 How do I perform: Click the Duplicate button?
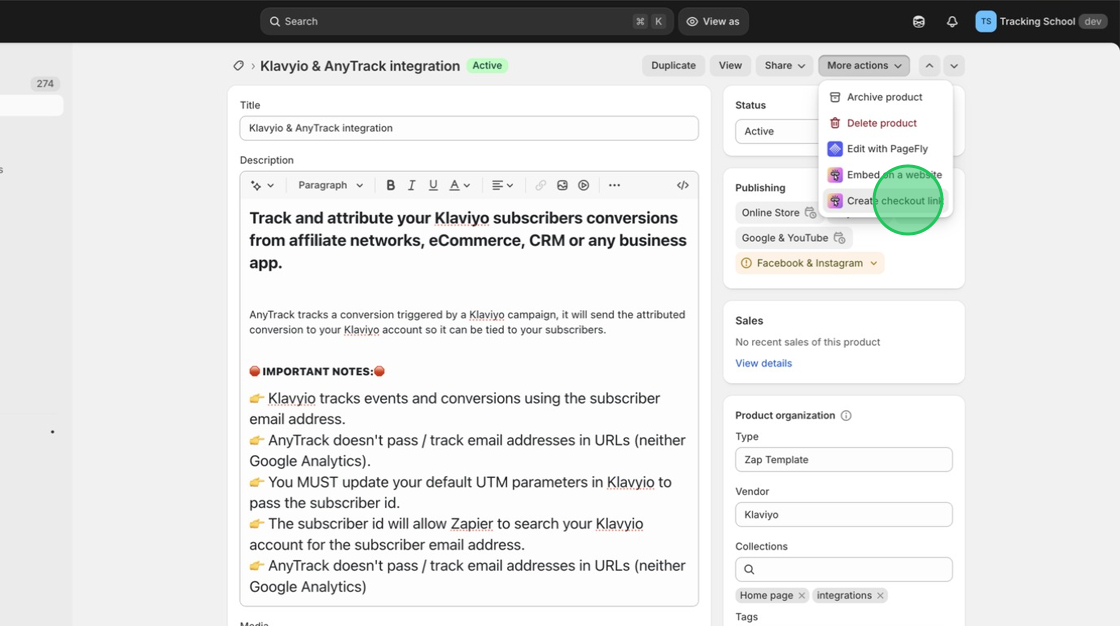tap(673, 66)
